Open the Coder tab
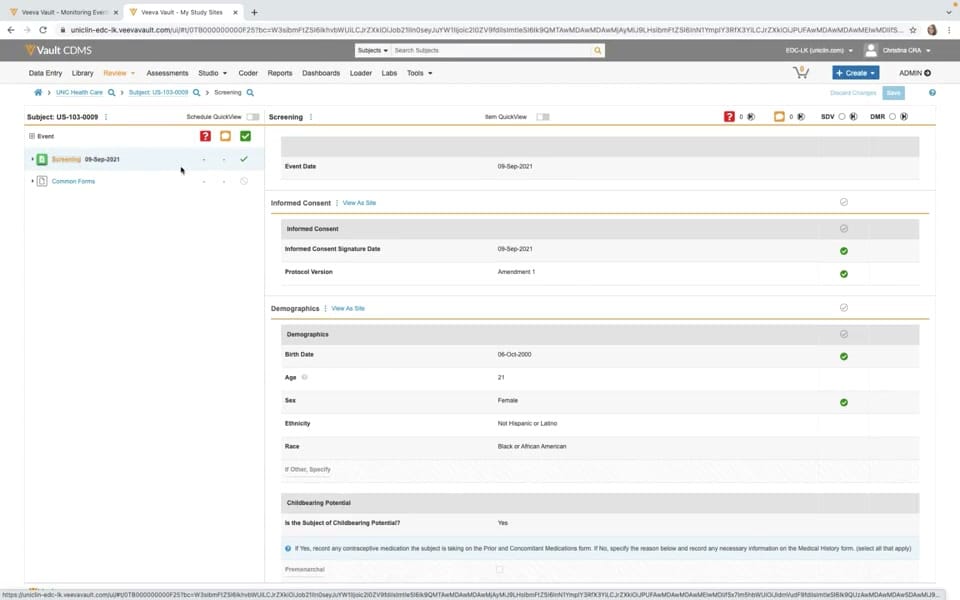 pyautogui.click(x=248, y=73)
